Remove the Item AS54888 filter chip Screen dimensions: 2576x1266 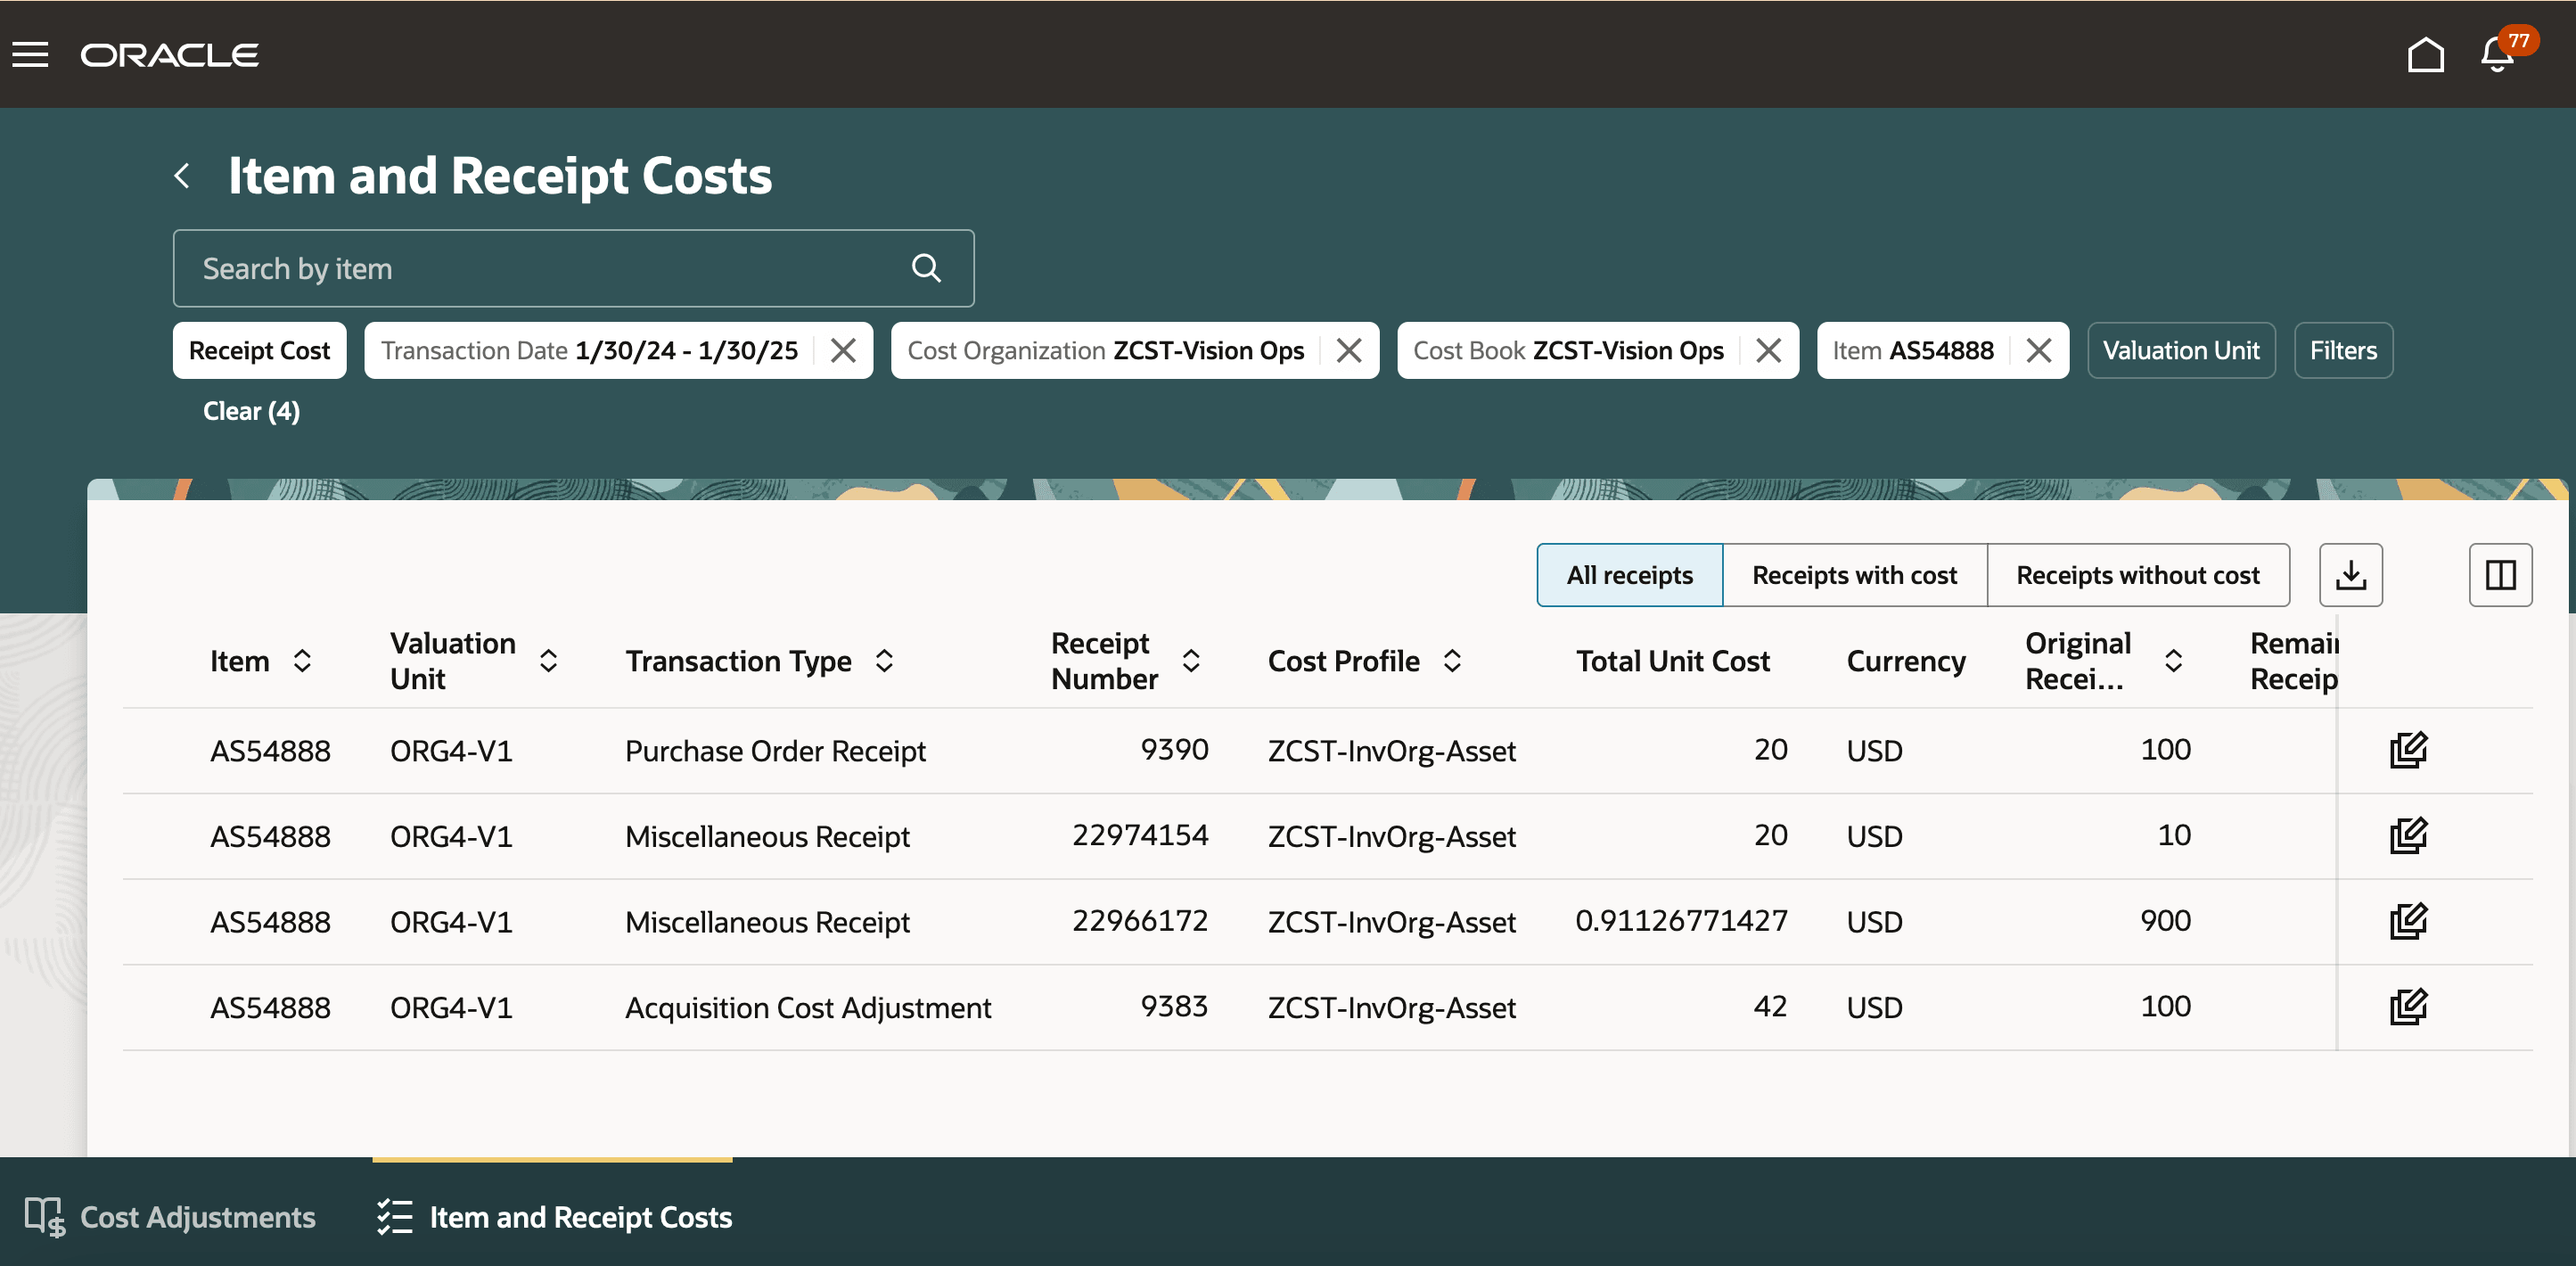(2040, 350)
